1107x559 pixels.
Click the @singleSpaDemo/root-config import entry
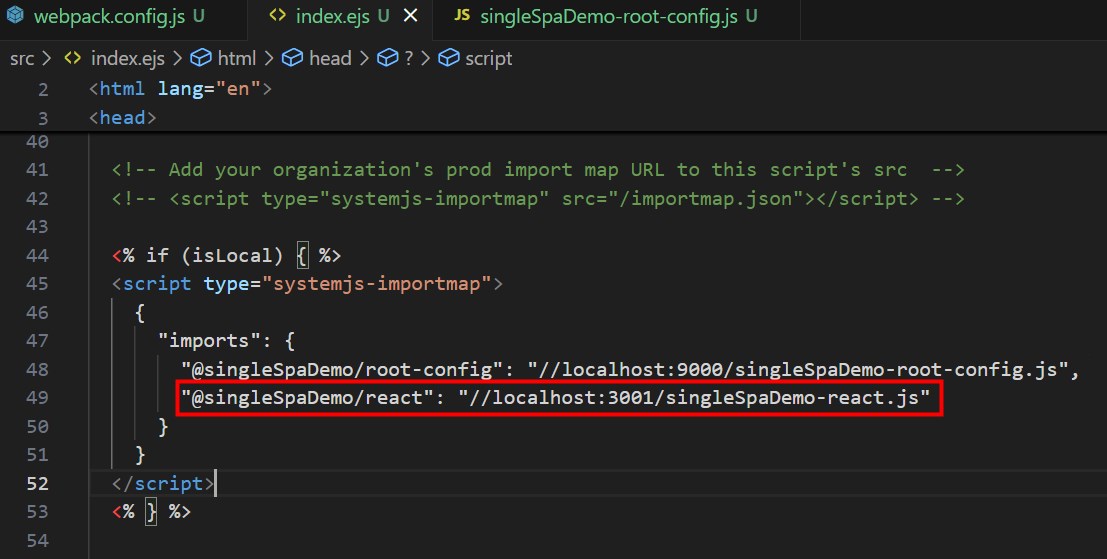click(630, 369)
